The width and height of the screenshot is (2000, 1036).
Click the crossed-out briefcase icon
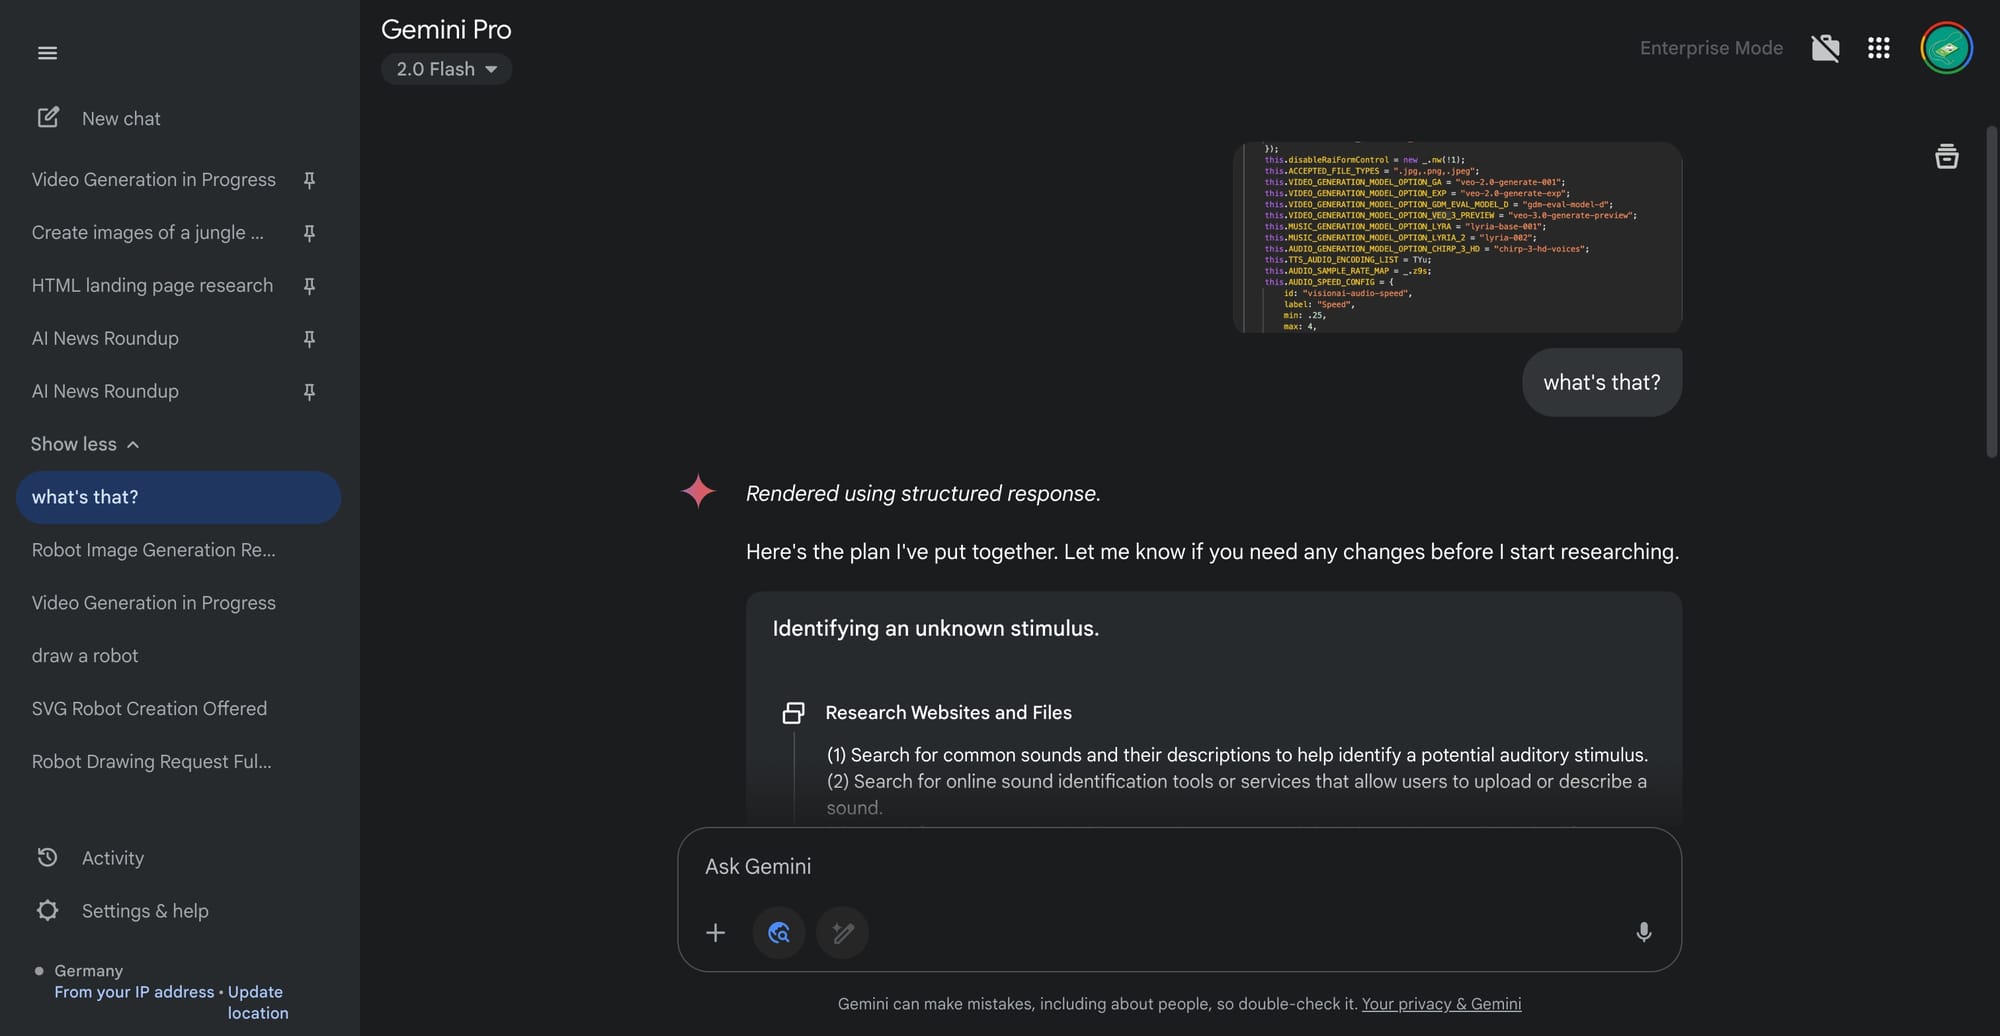1825,48
